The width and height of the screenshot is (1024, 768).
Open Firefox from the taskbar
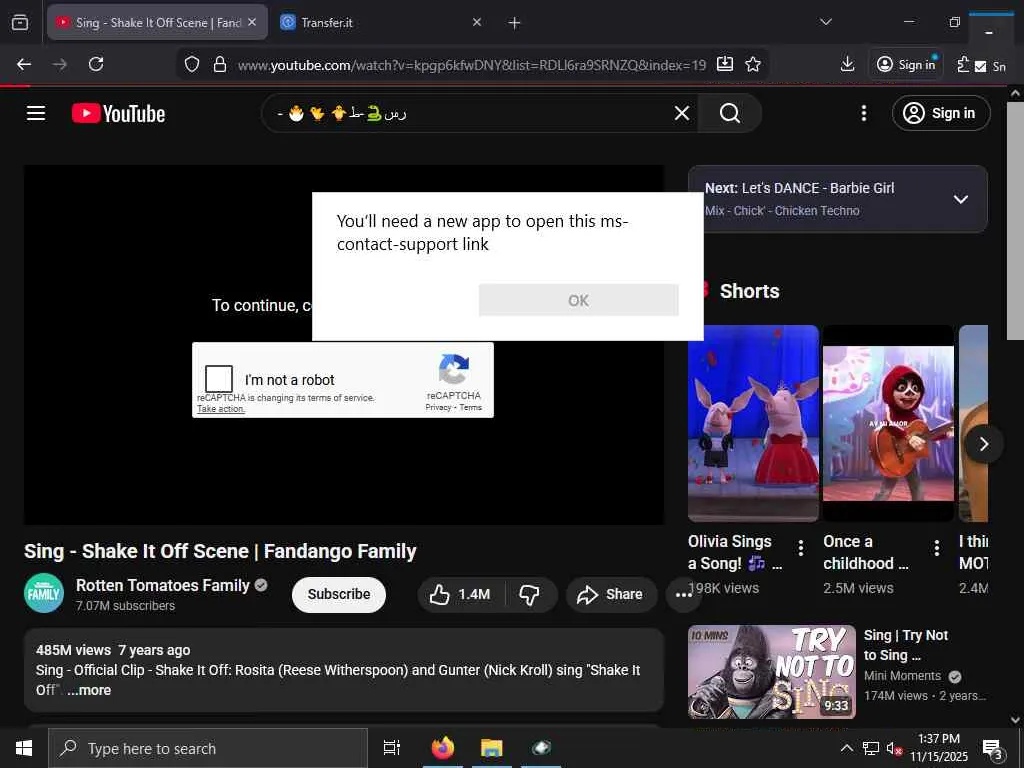click(x=443, y=748)
